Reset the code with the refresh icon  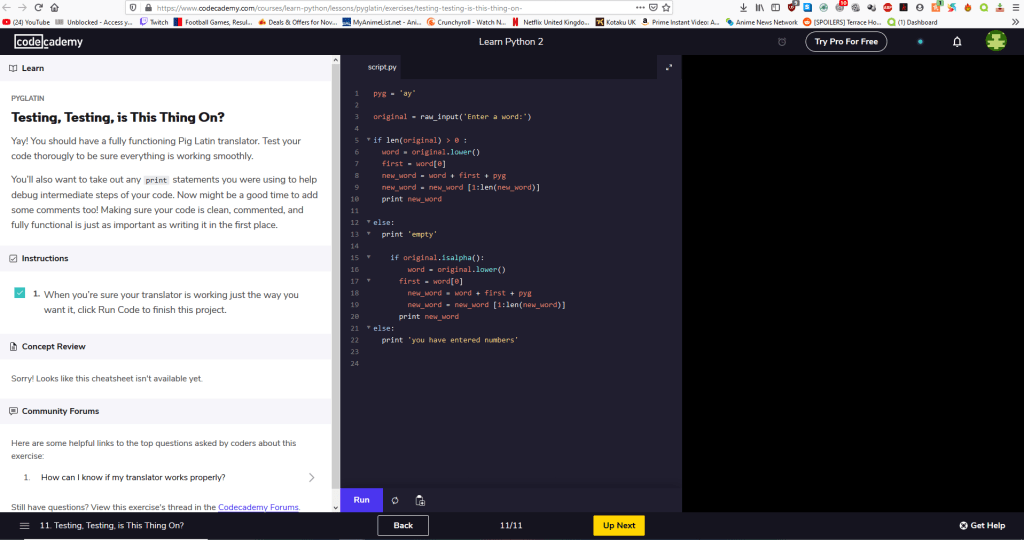tap(394, 500)
